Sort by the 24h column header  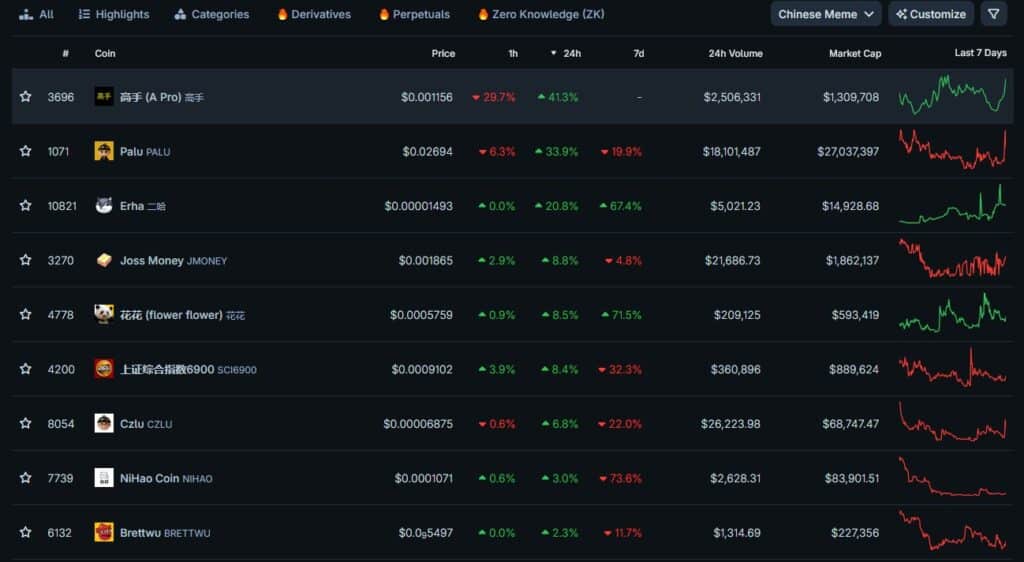pyautogui.click(x=566, y=54)
